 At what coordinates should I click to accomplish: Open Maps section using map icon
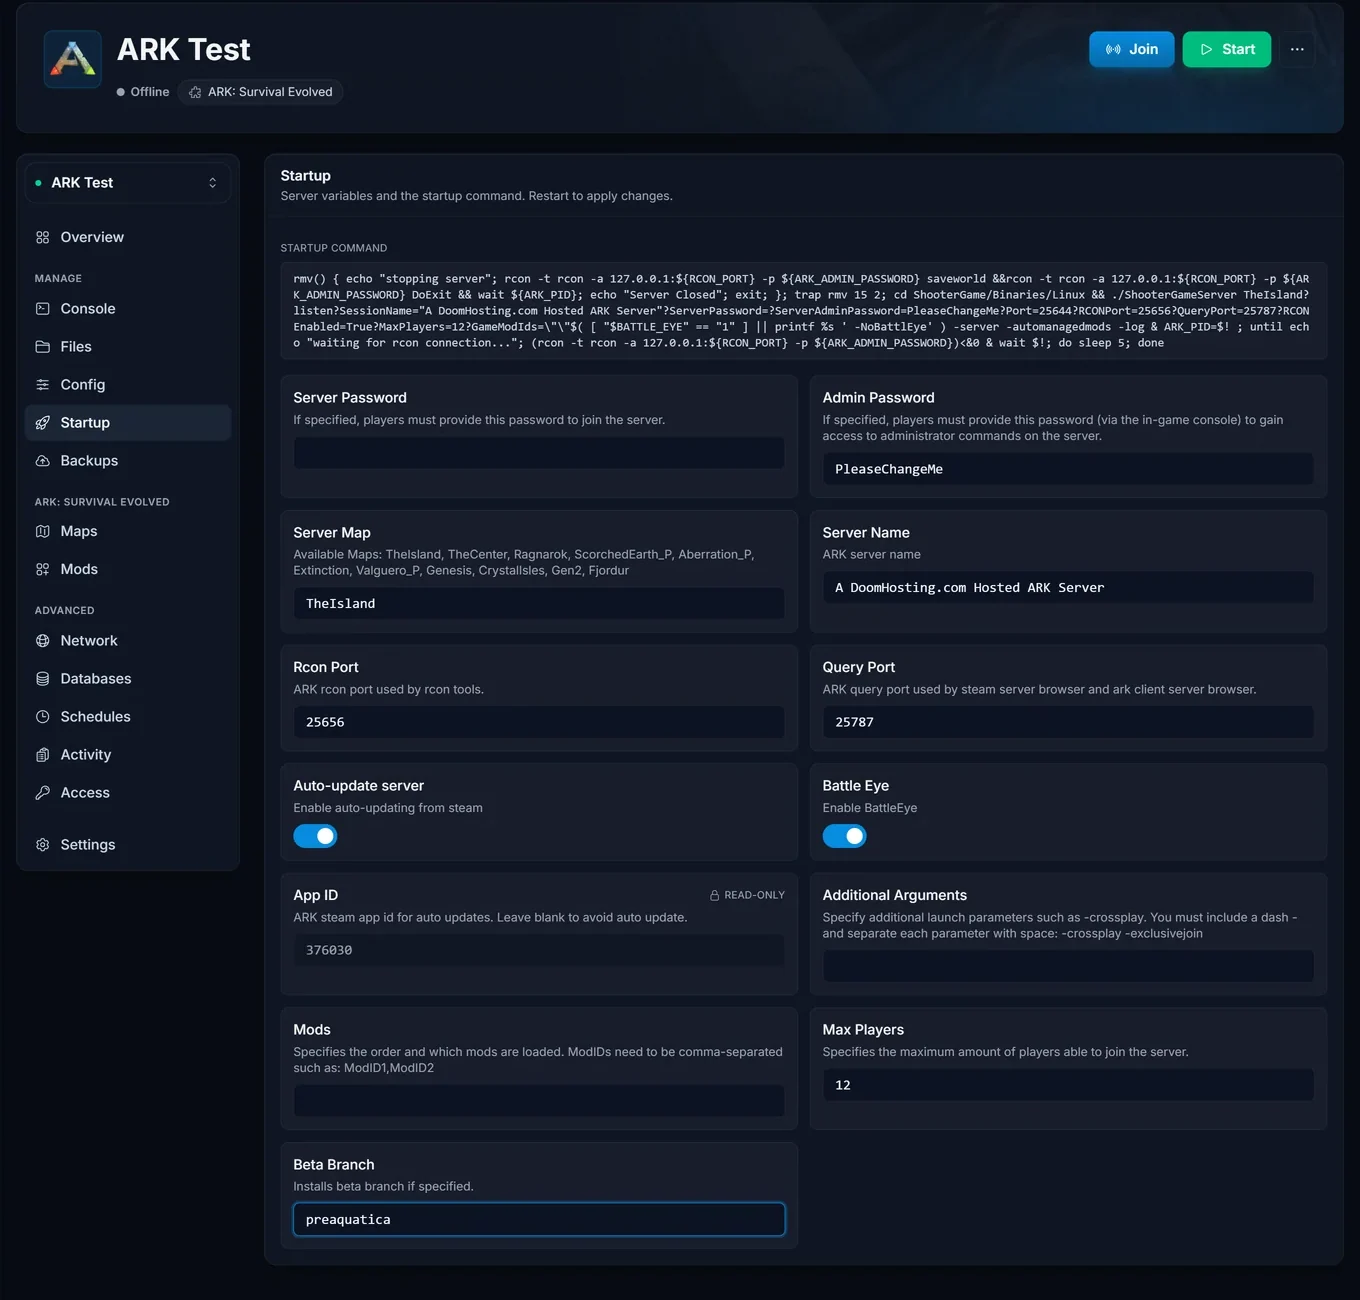pos(42,531)
